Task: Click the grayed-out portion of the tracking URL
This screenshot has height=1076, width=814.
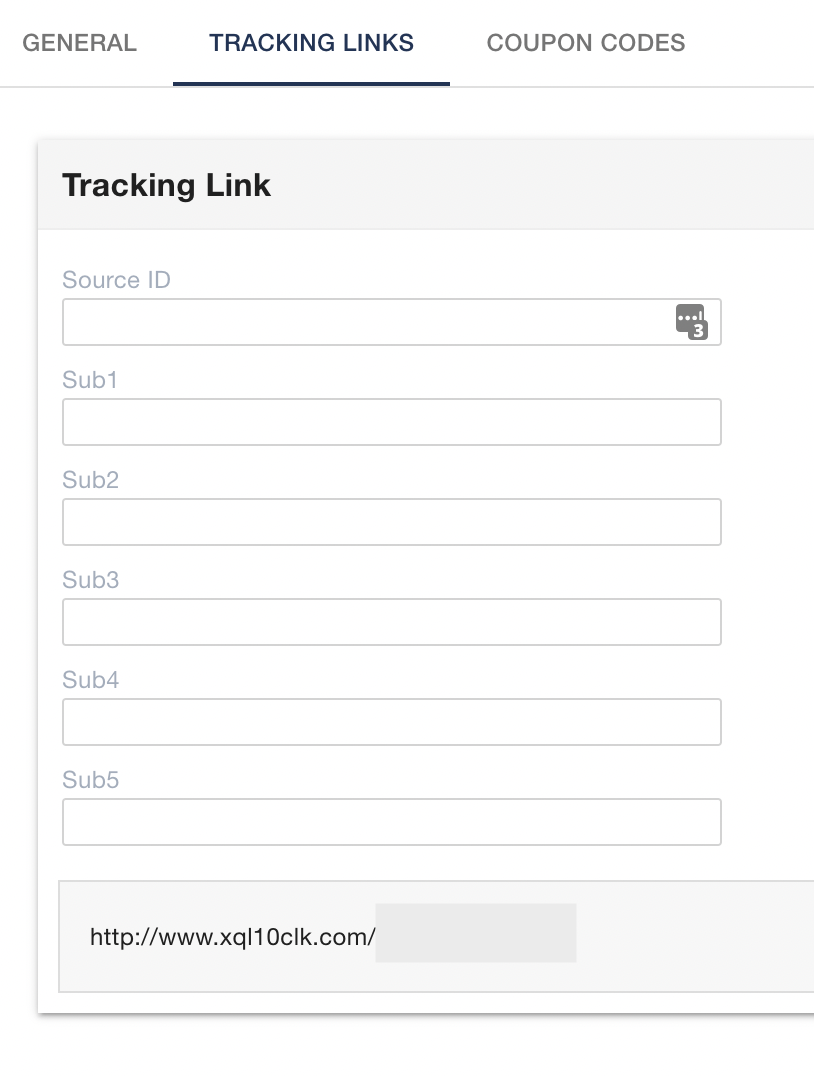Action: pos(476,934)
